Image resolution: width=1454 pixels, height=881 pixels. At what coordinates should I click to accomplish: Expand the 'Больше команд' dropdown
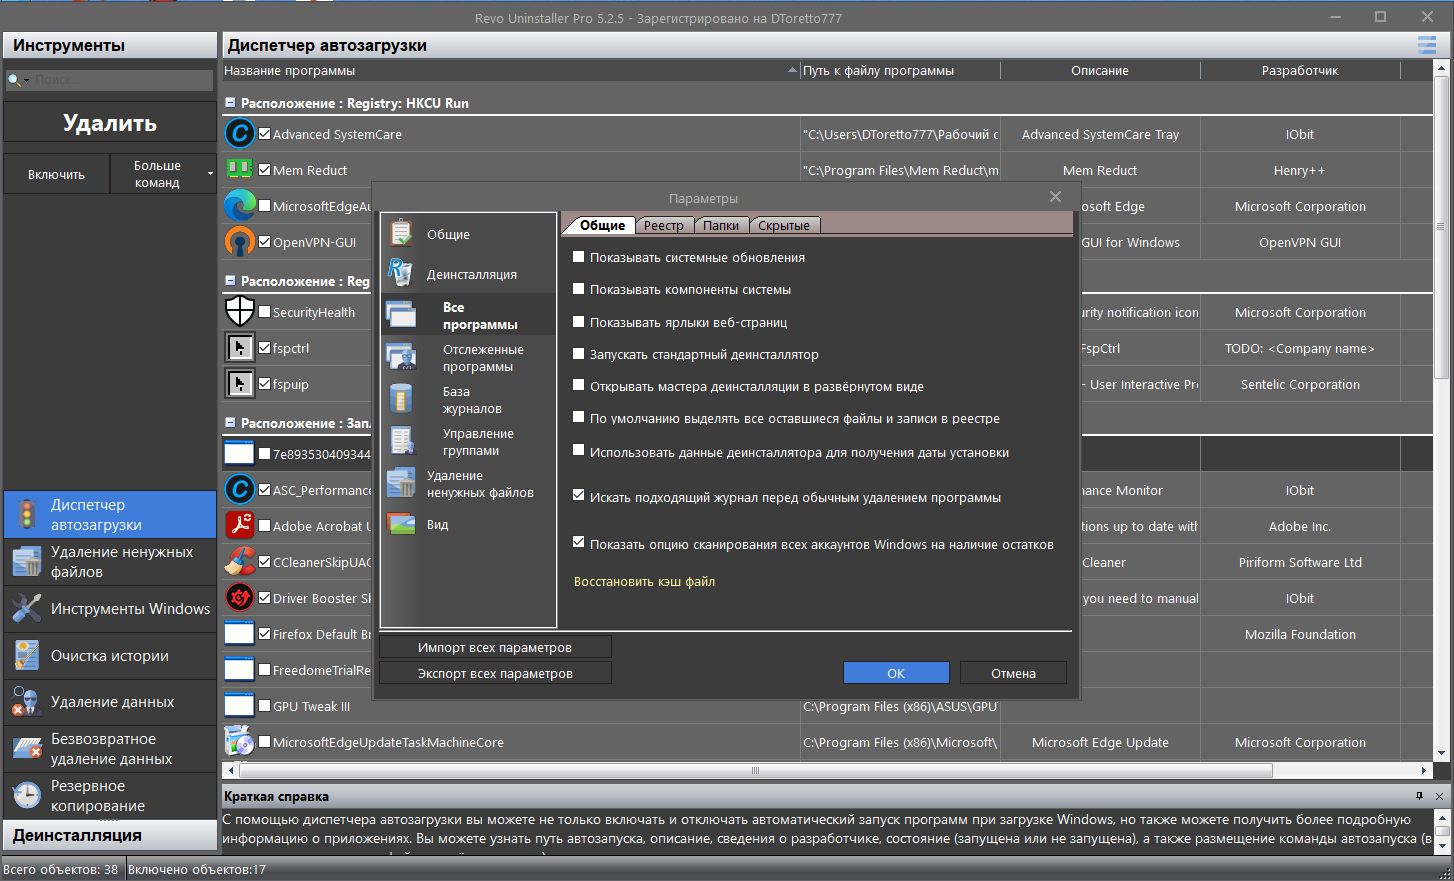pyautogui.click(x=210, y=174)
